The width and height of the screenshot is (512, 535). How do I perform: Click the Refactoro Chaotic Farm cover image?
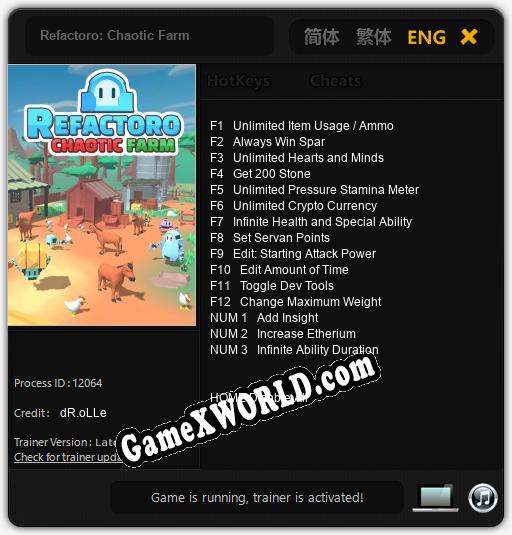(102, 195)
